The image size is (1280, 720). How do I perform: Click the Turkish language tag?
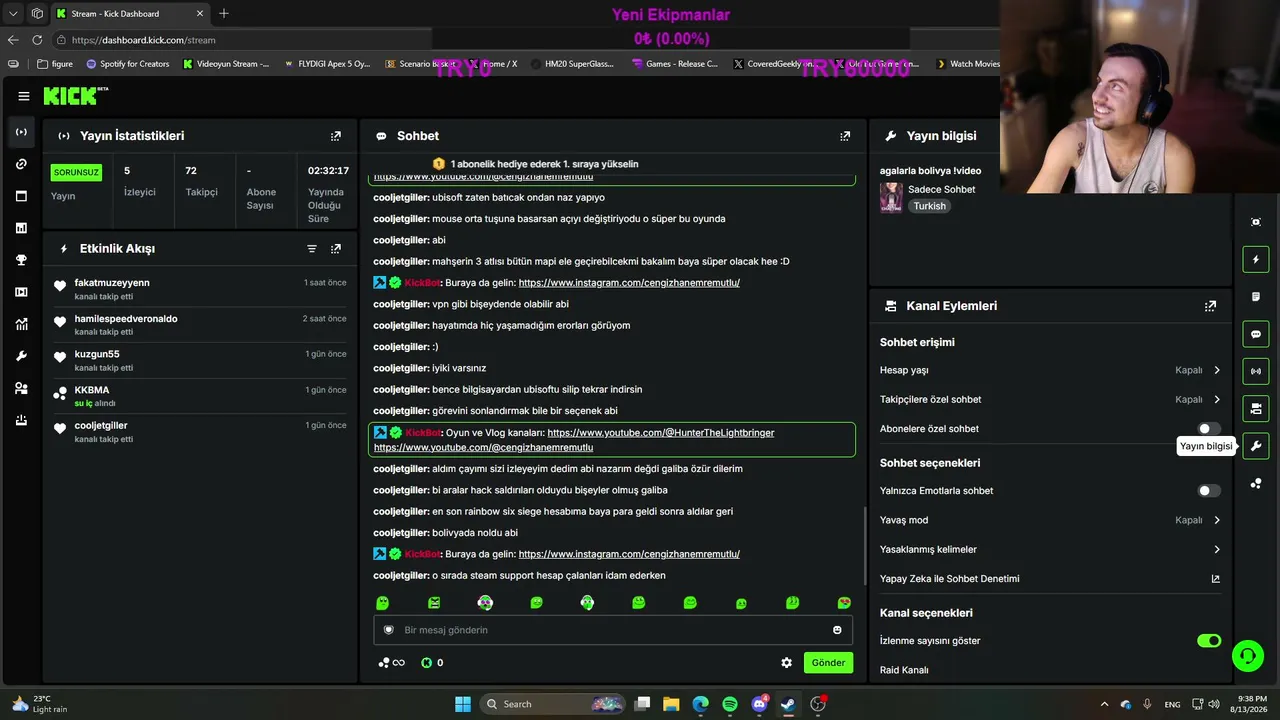pyautogui.click(x=929, y=206)
